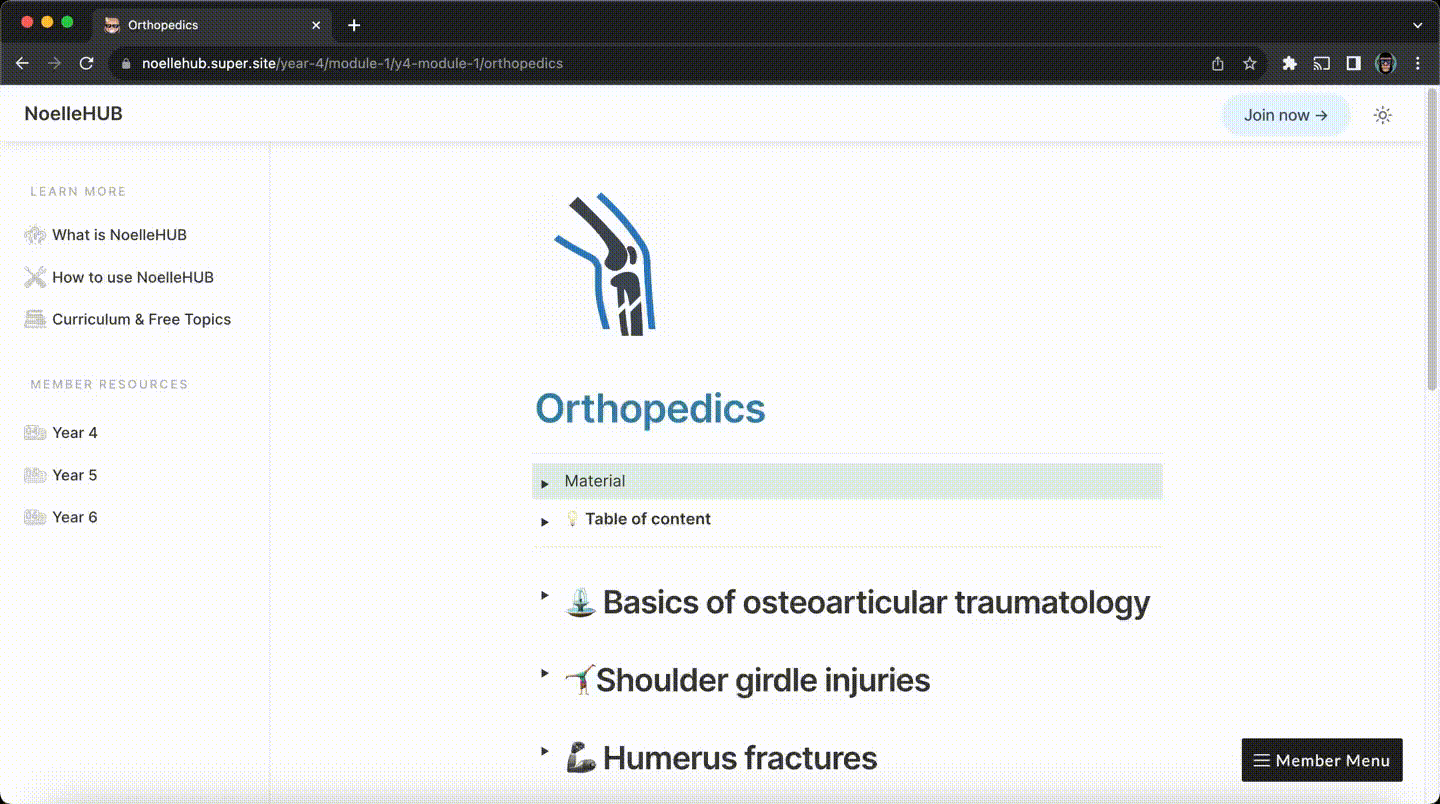This screenshot has height=804, width=1440.
Task: Open the Member Menu button
Action: pyautogui.click(x=1321, y=760)
